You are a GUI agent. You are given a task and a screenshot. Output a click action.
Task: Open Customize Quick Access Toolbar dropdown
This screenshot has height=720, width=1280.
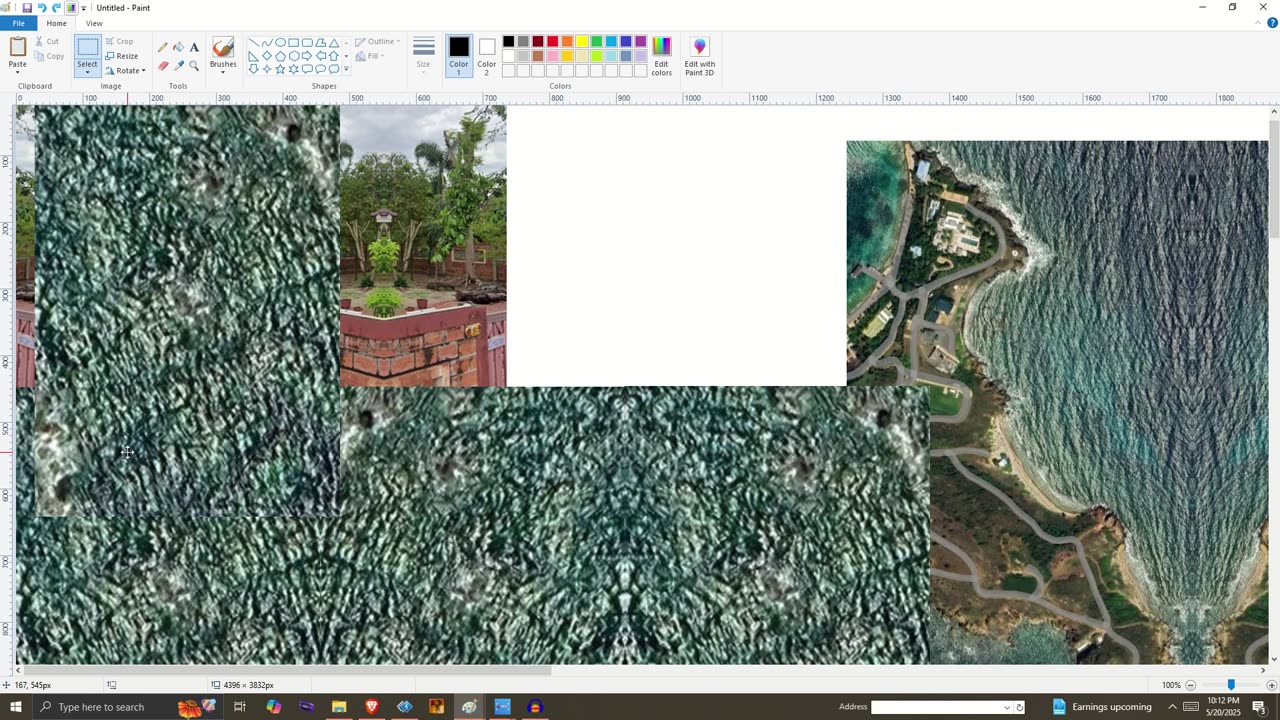click(x=83, y=8)
